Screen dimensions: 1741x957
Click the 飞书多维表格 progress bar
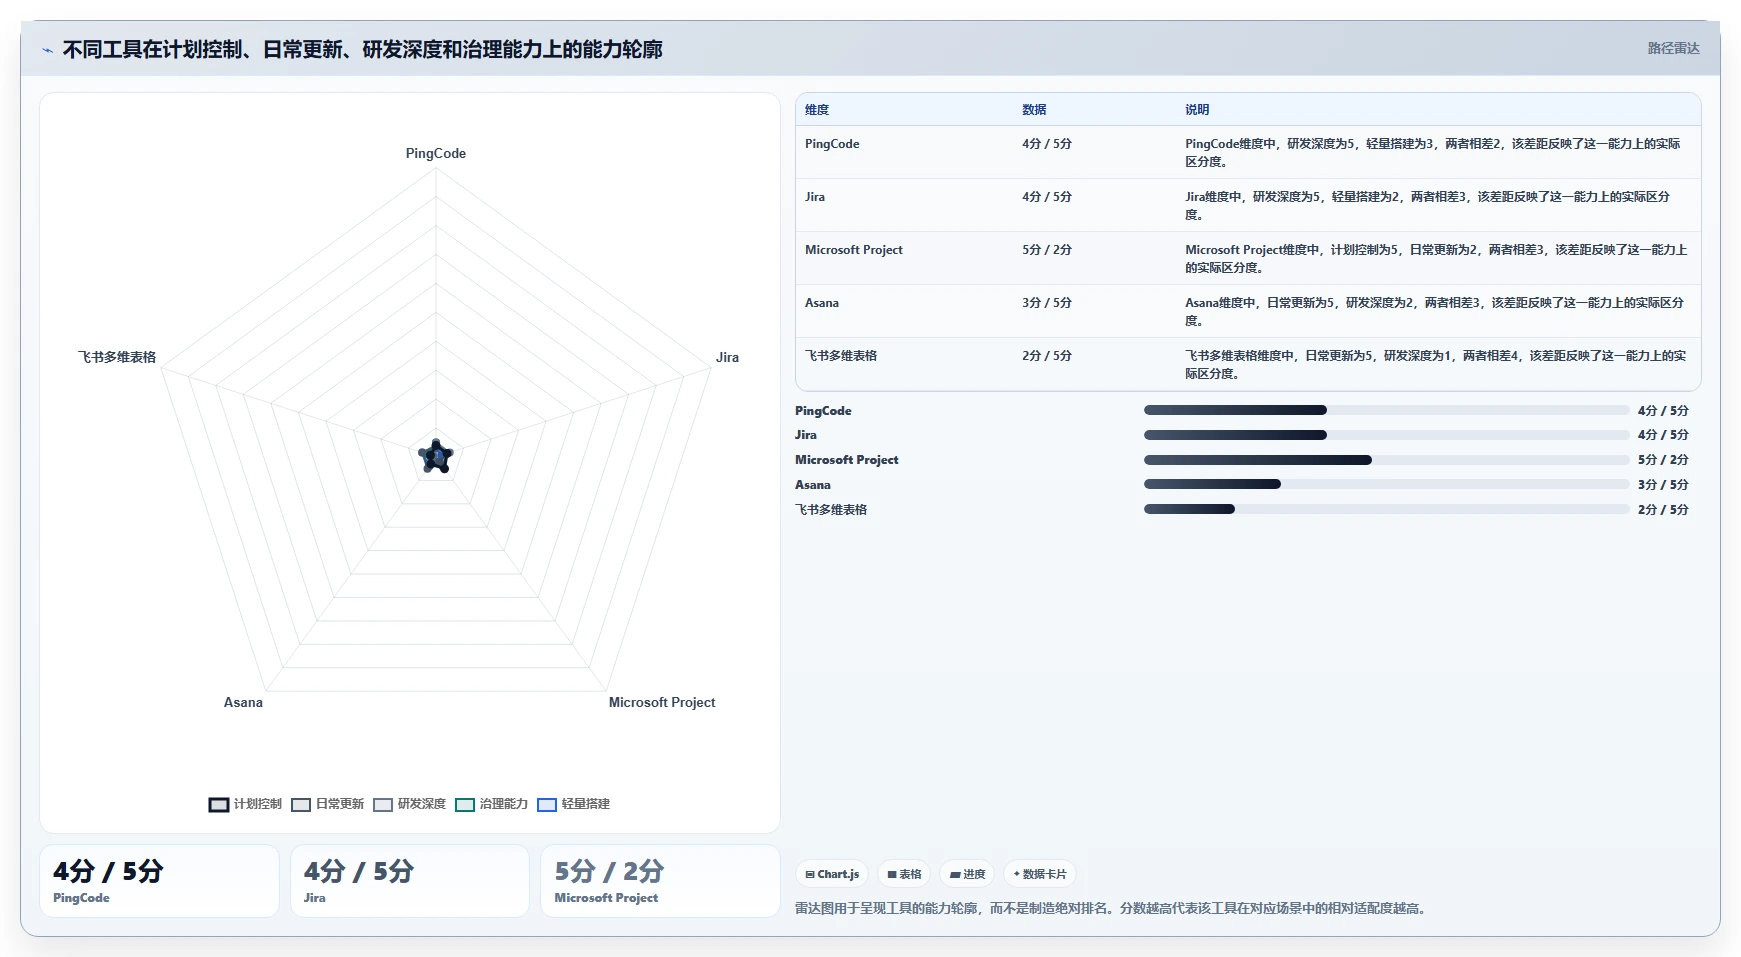pyautogui.click(x=1386, y=509)
